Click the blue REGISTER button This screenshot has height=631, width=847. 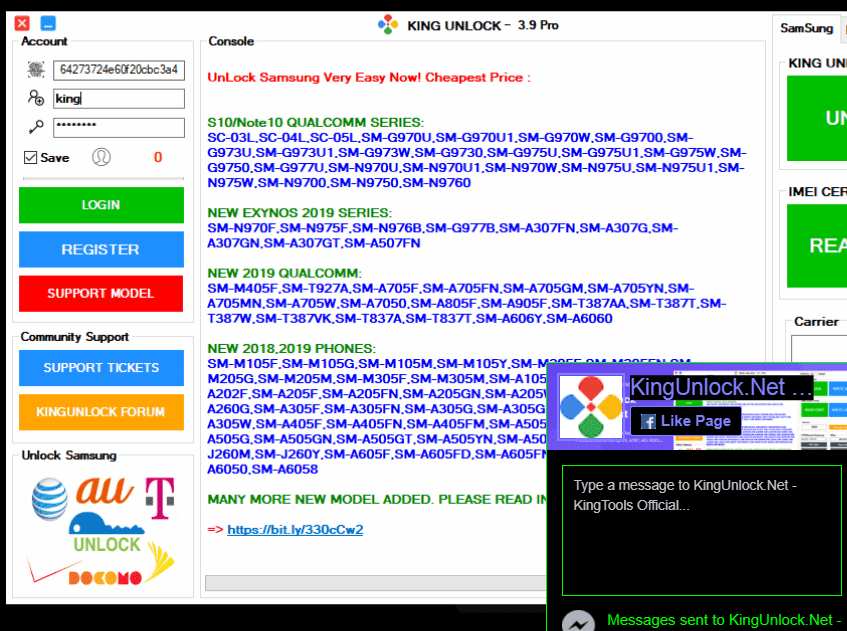(101, 249)
